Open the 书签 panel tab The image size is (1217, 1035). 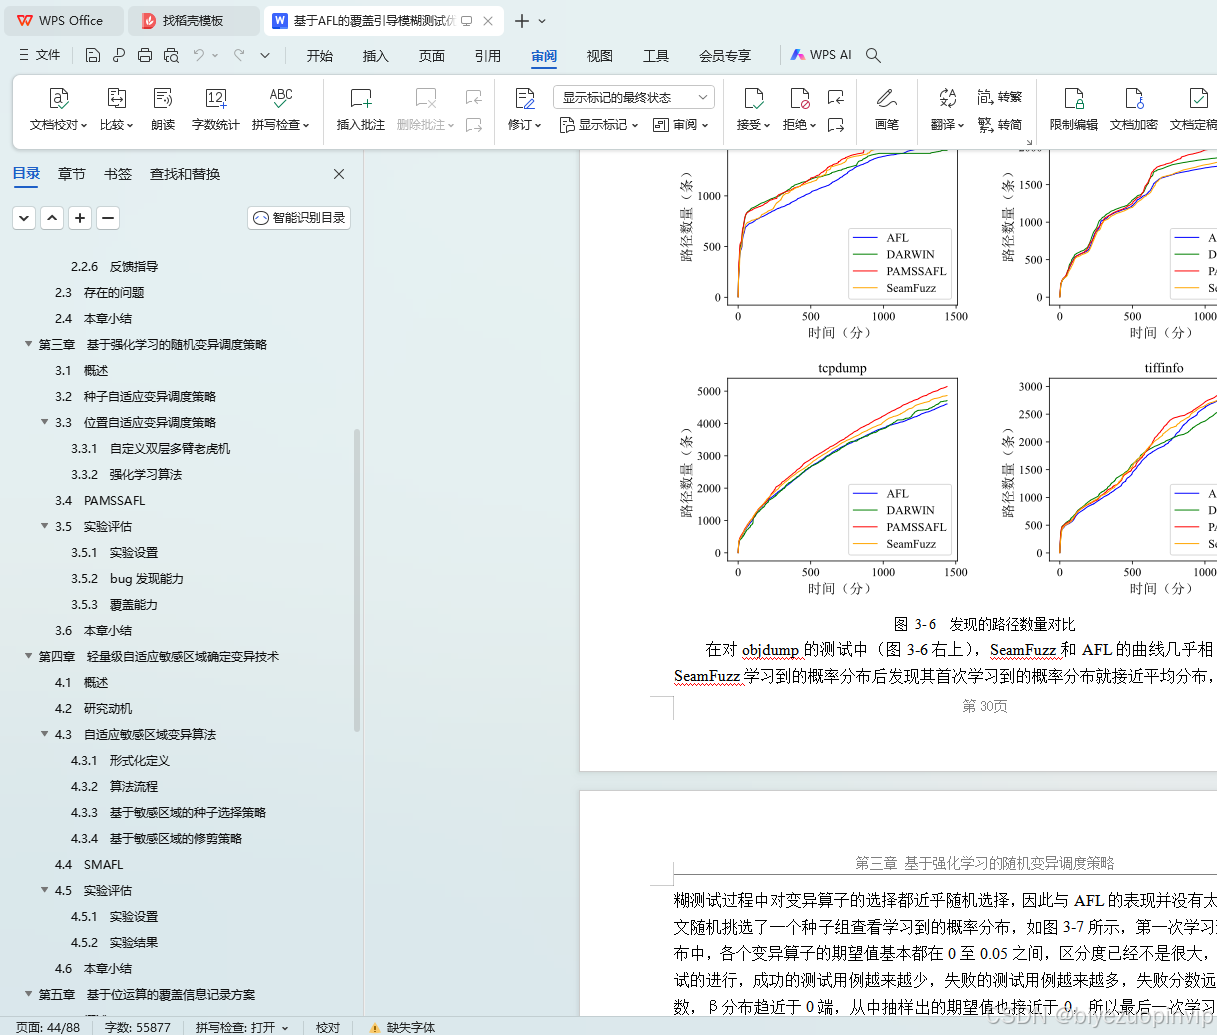pyautogui.click(x=117, y=173)
